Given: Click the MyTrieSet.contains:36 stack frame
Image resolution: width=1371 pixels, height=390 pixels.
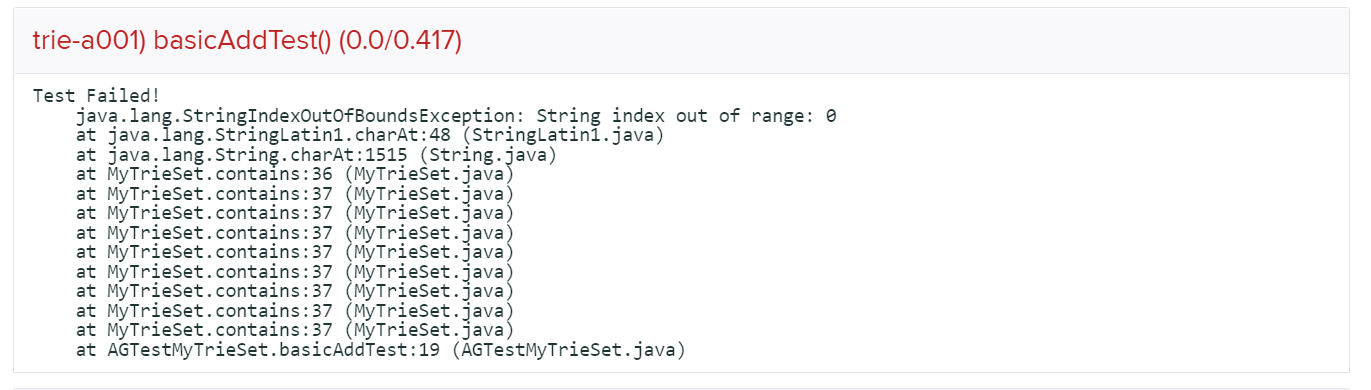Looking at the screenshot, I should (x=295, y=174).
